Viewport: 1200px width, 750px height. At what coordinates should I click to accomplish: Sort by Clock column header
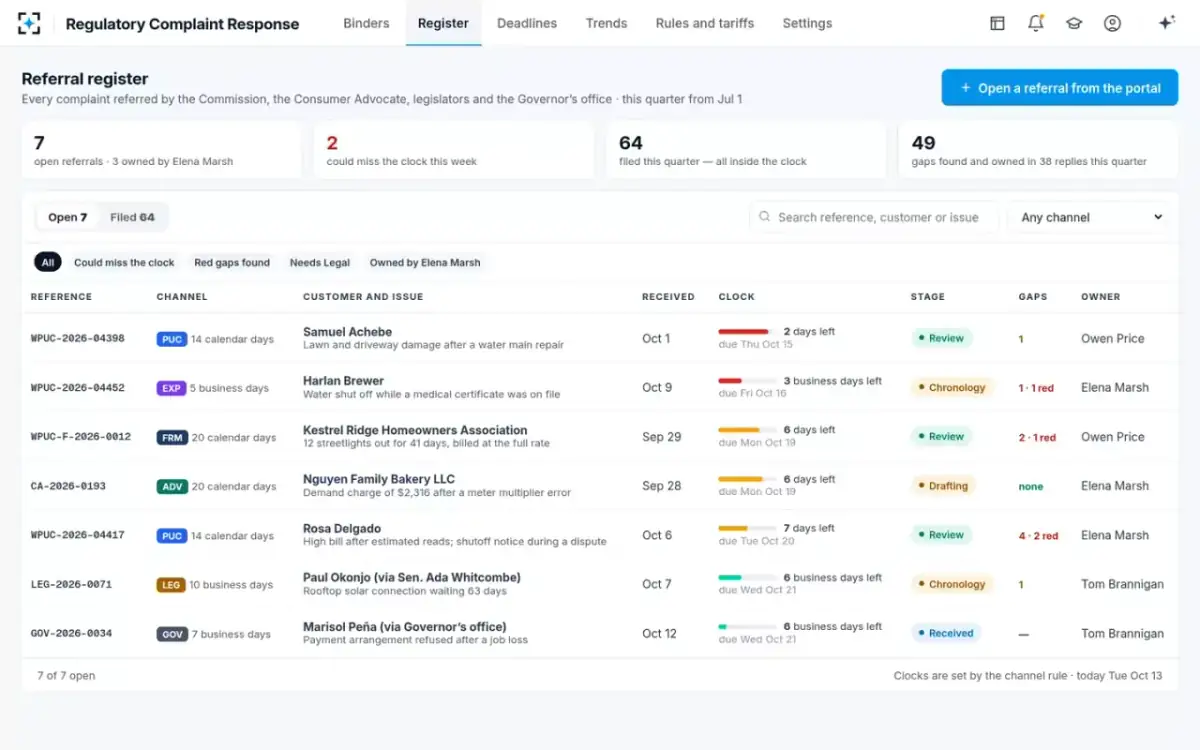[x=737, y=297]
